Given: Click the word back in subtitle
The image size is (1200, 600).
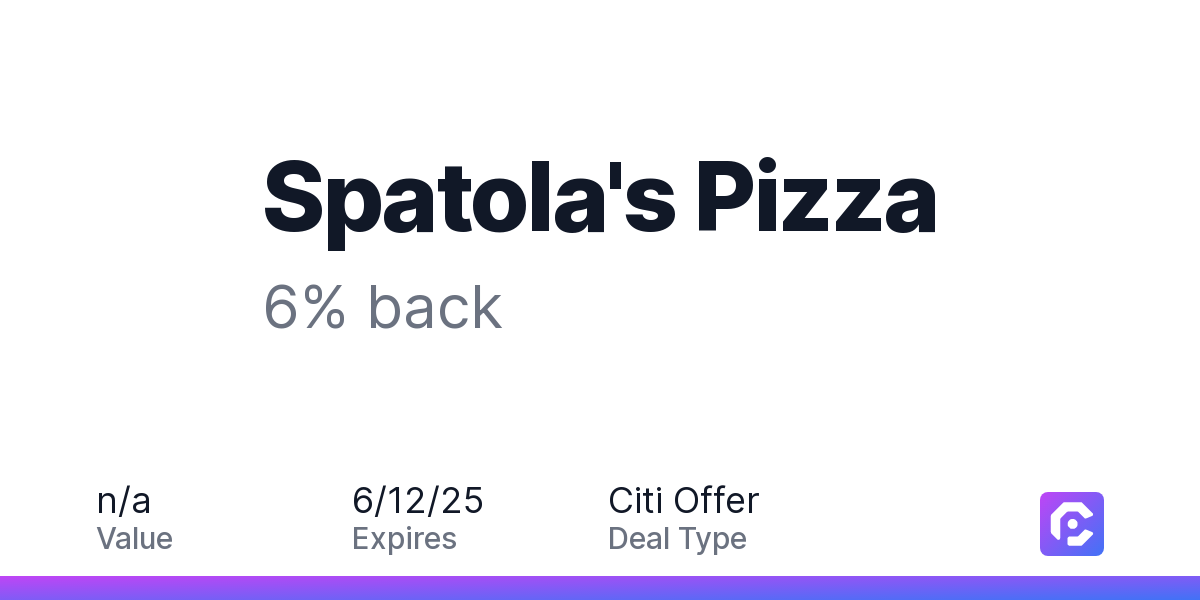Looking at the screenshot, I should tap(435, 307).
